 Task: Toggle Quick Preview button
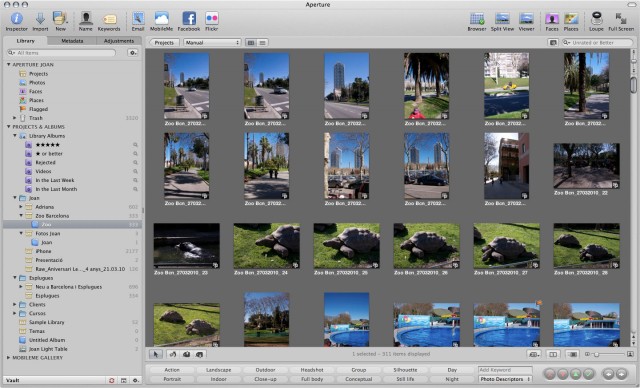(x=572, y=354)
